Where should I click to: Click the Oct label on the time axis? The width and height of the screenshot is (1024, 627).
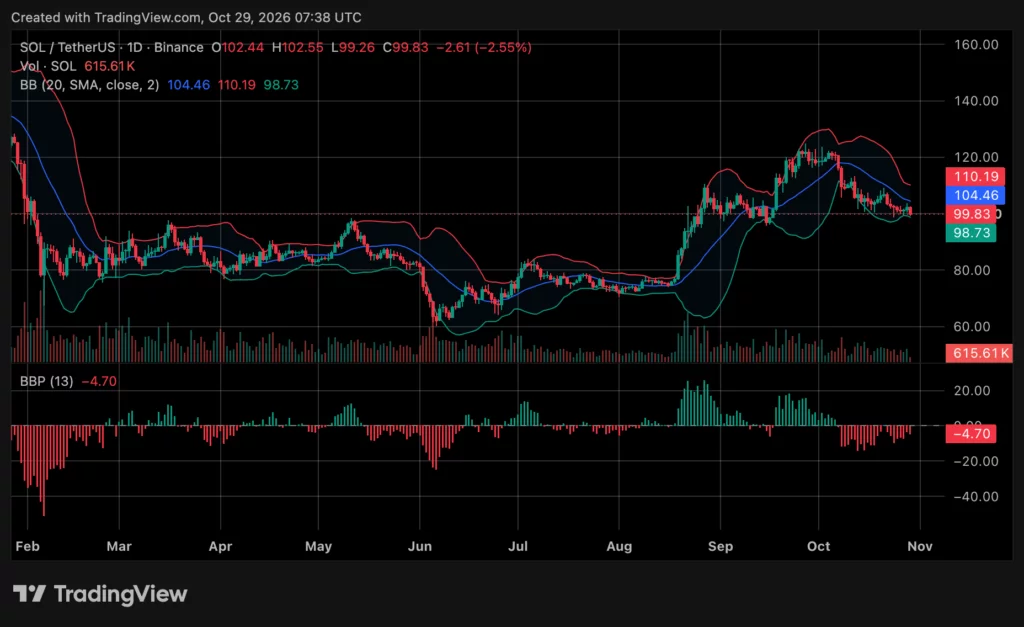(818, 546)
